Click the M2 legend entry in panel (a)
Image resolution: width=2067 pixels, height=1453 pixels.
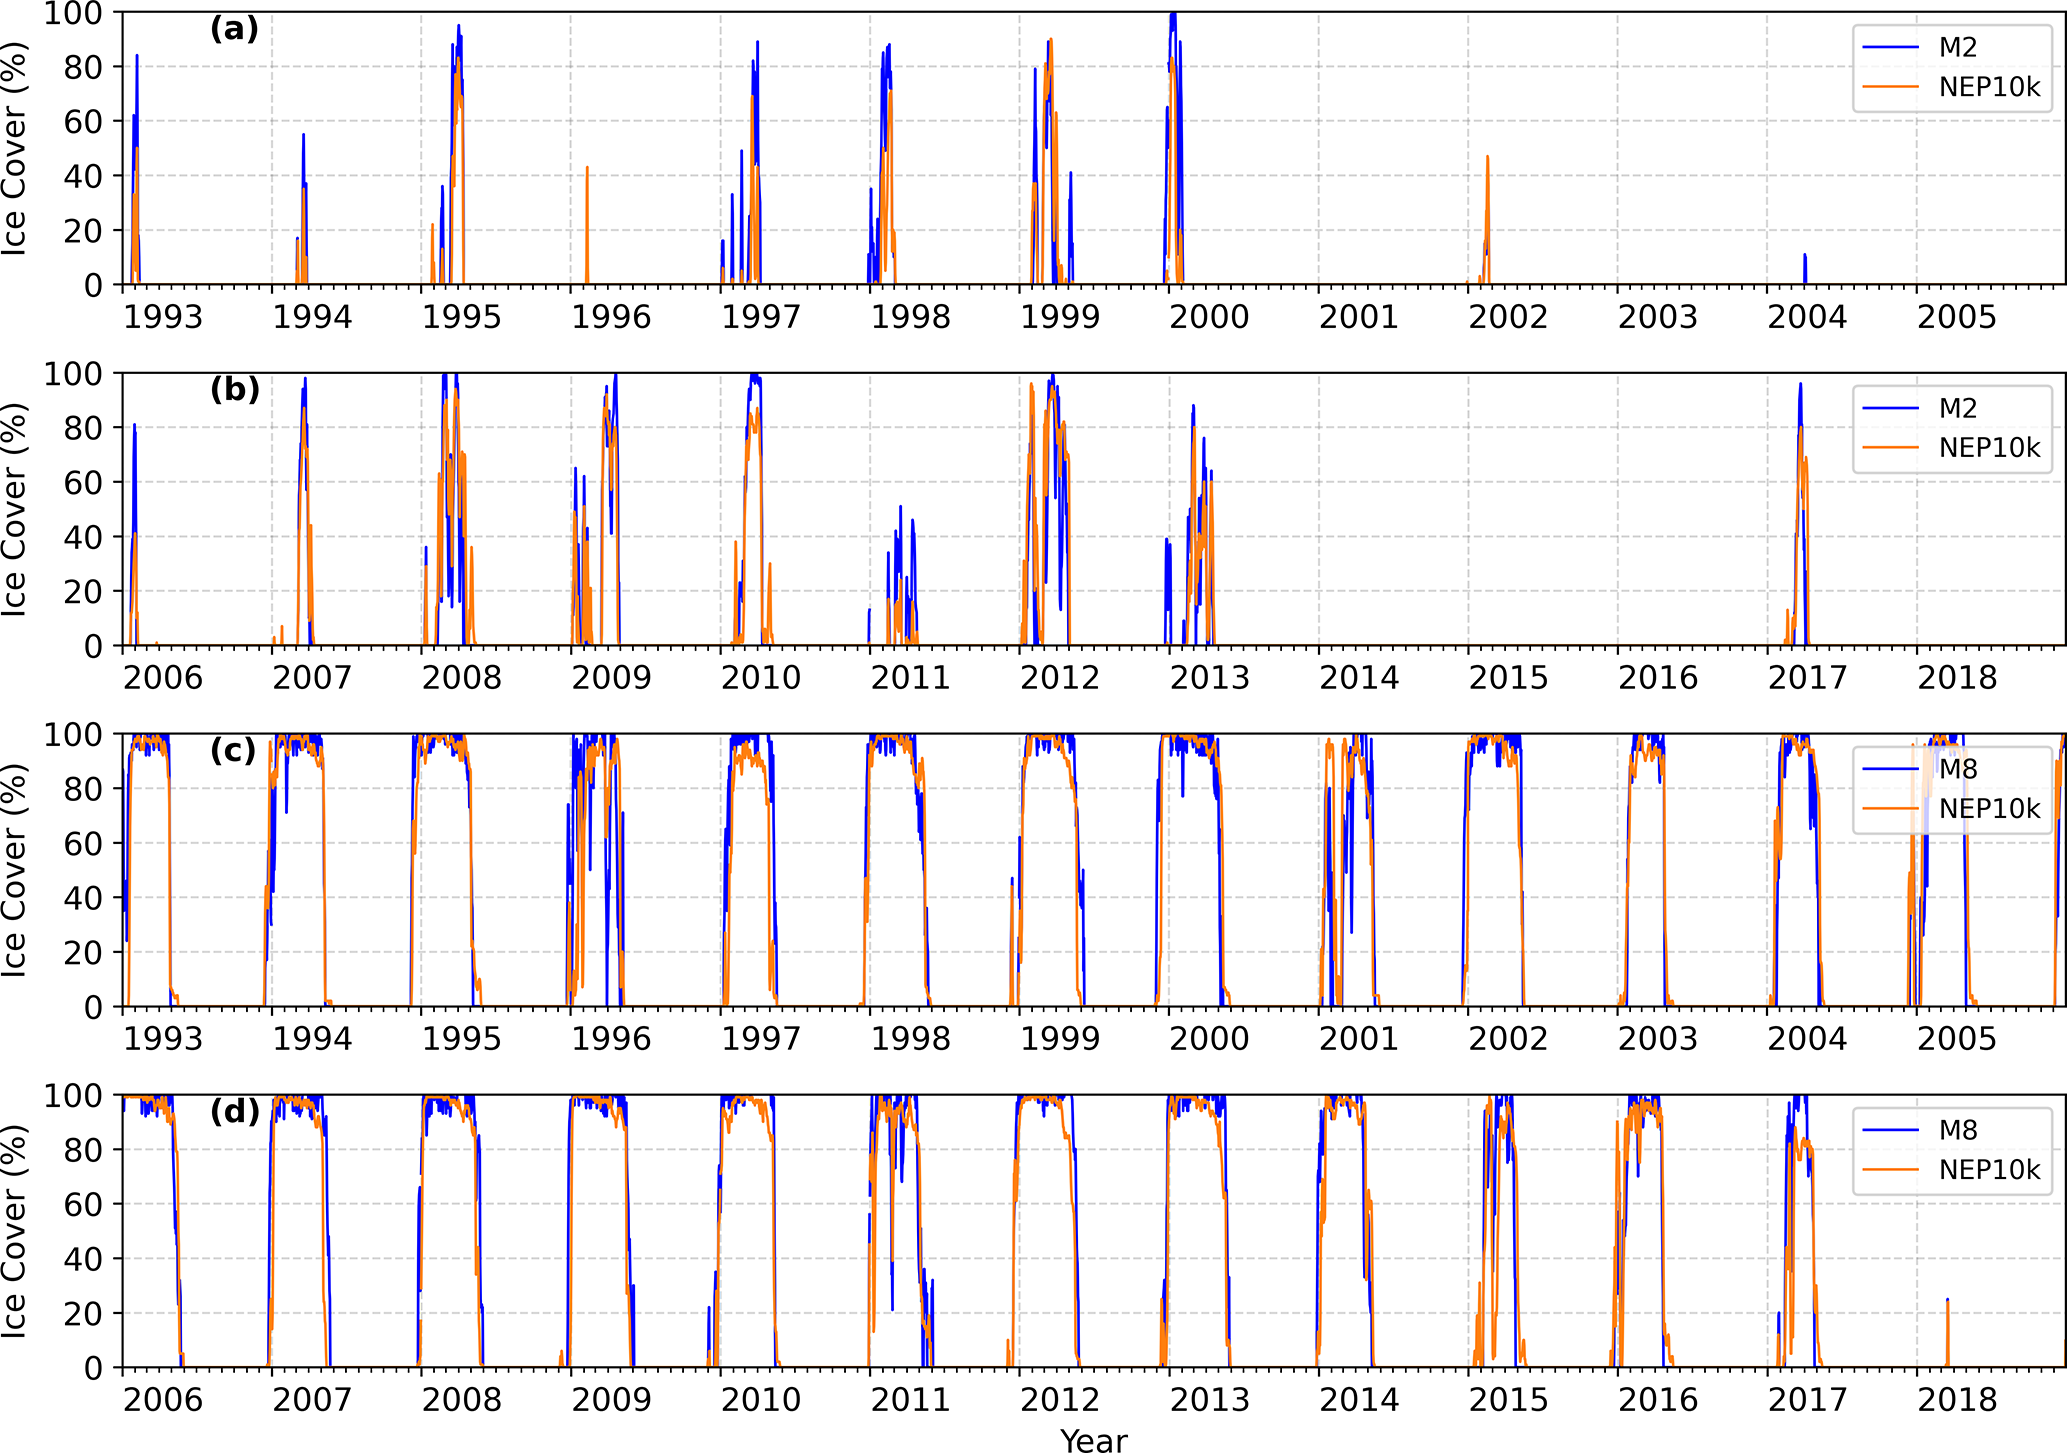(1957, 47)
